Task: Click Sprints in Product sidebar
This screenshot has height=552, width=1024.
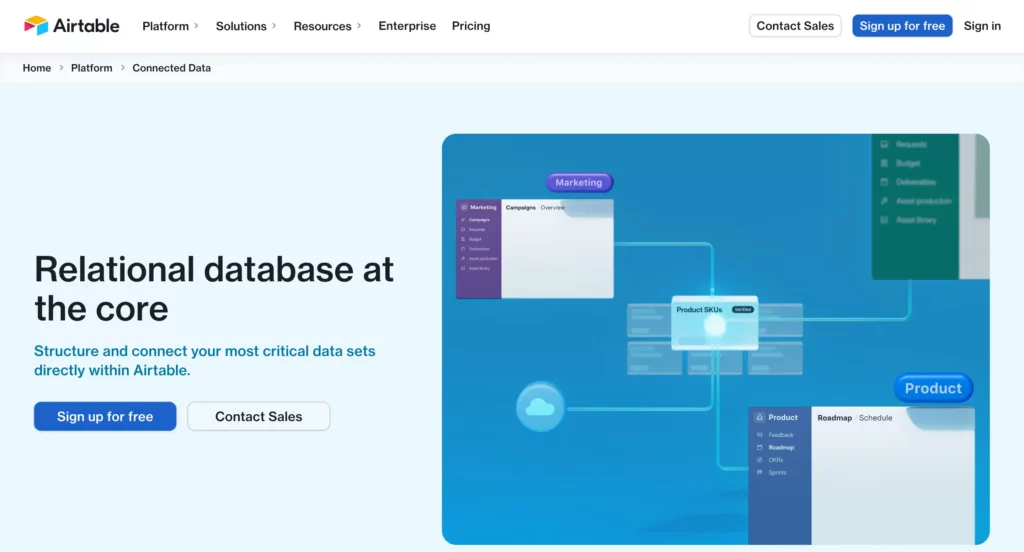Action: (x=777, y=472)
